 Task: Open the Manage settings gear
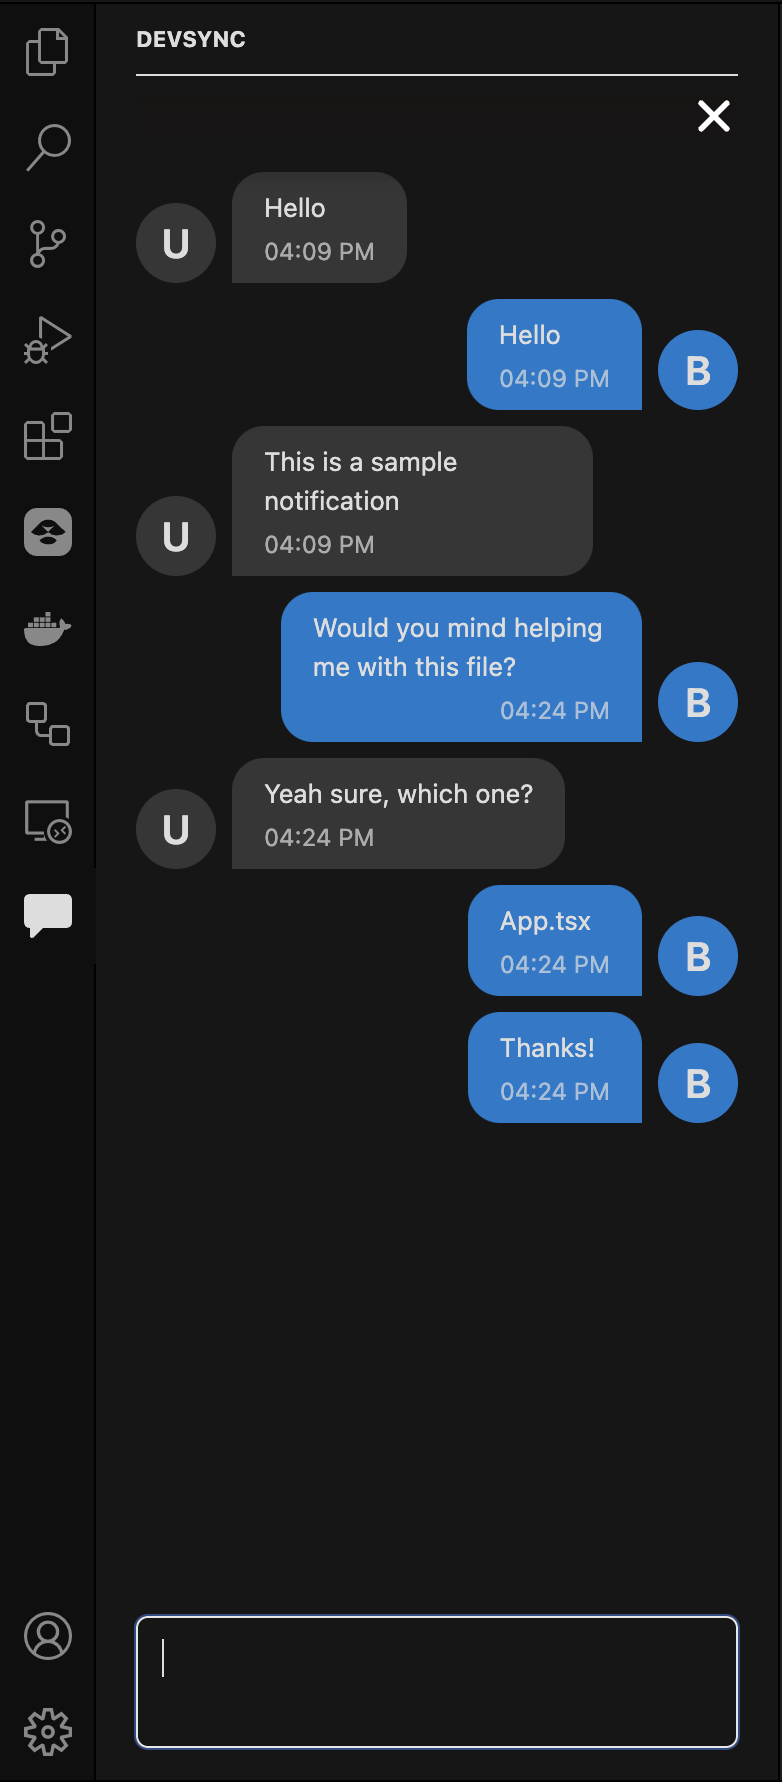[47, 1732]
